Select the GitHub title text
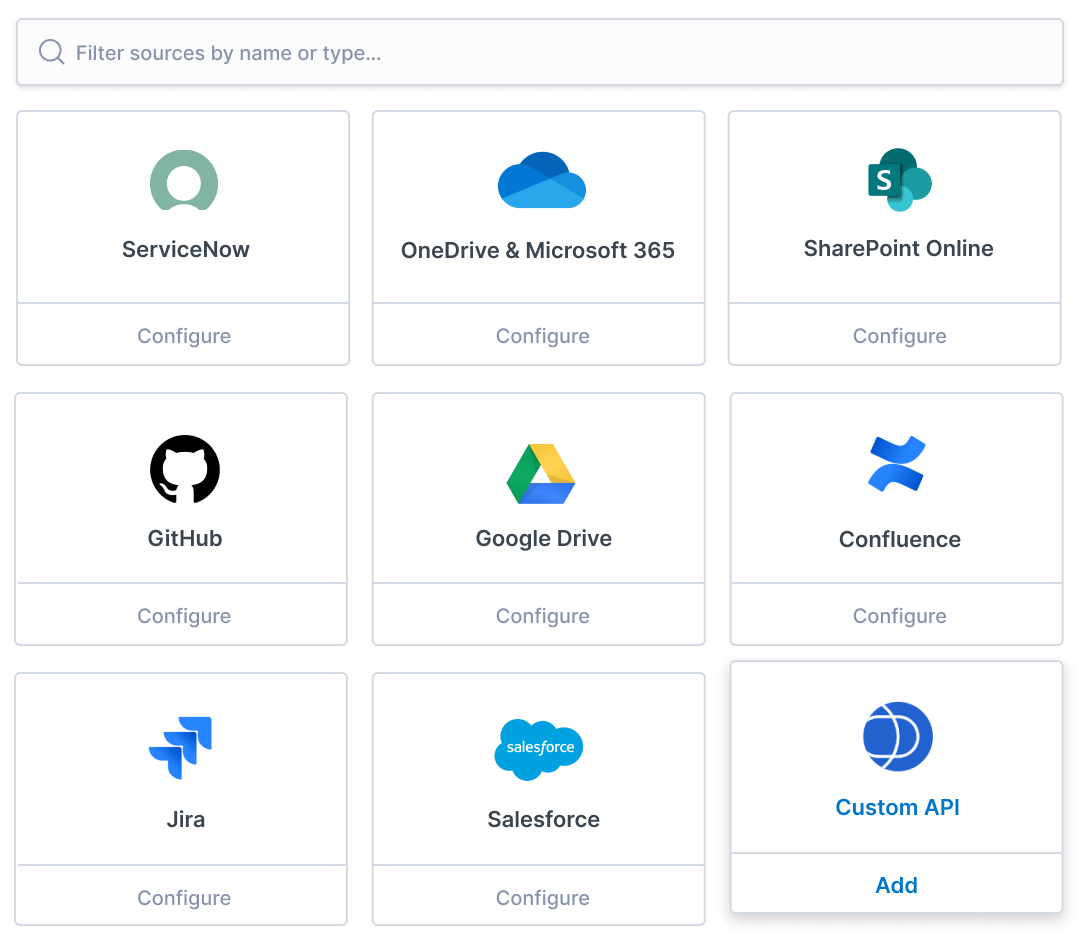 (185, 538)
